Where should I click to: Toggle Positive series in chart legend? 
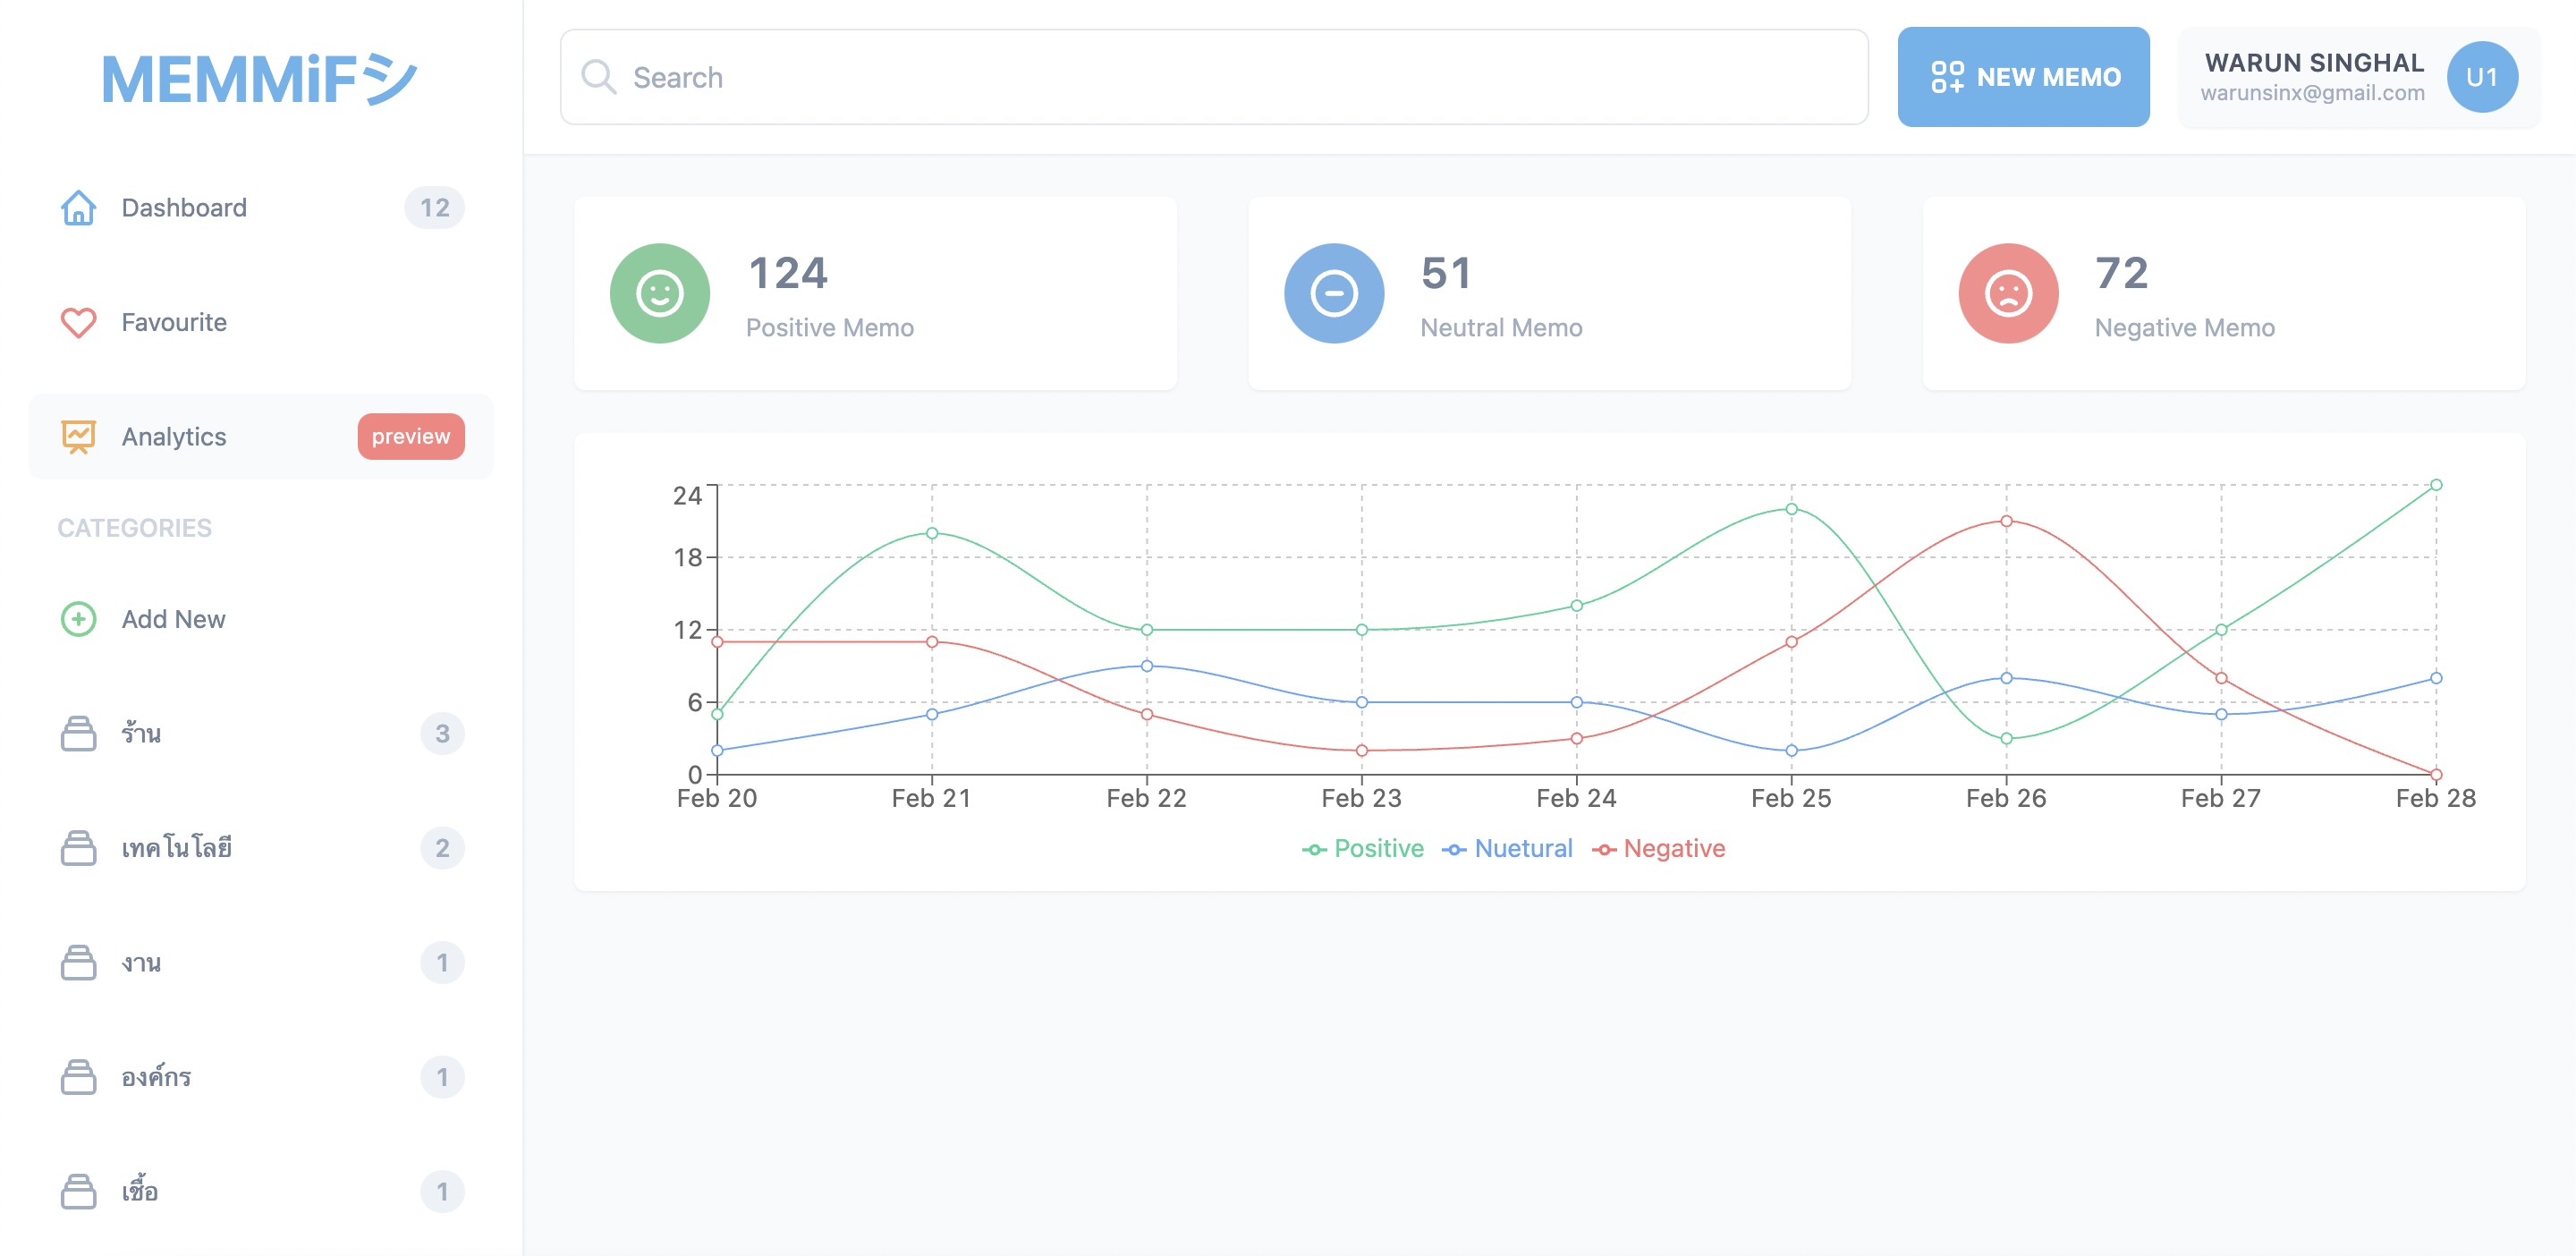(x=1363, y=849)
